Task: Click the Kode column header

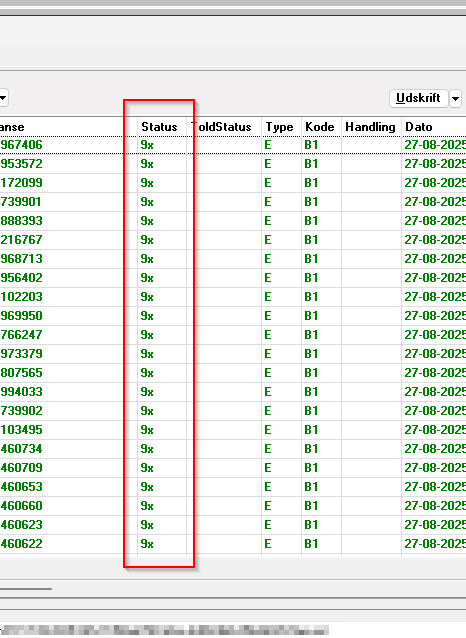Action: (321, 127)
